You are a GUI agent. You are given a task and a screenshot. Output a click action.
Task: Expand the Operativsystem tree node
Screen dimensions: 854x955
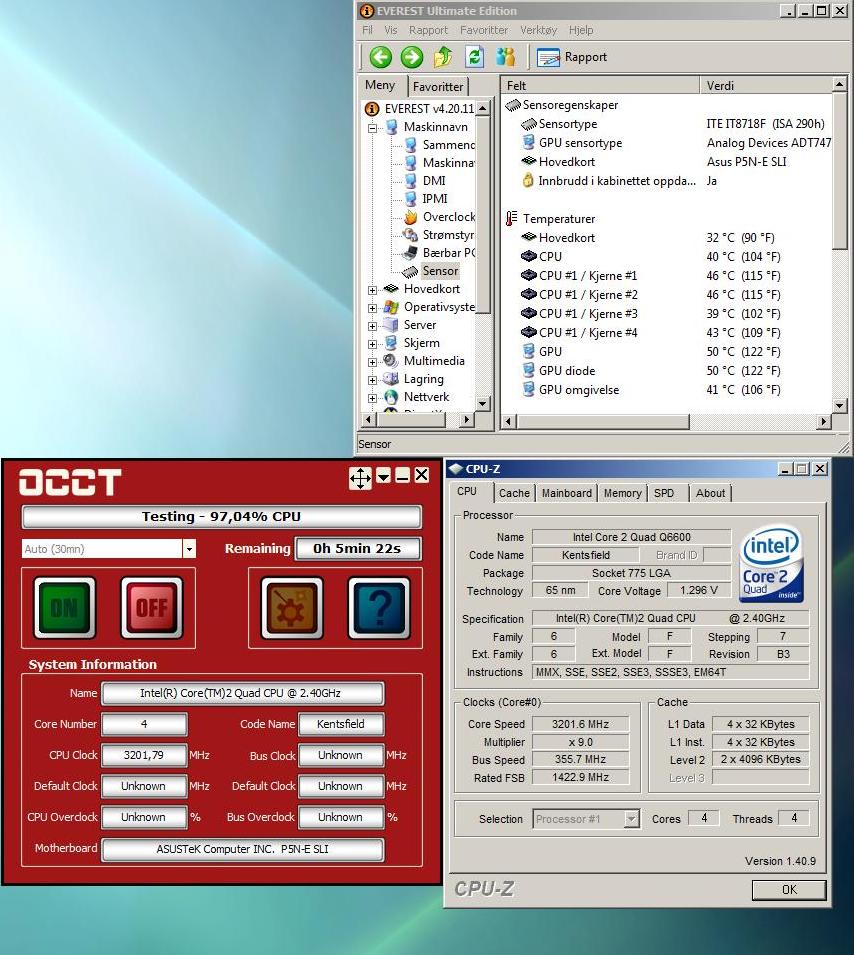point(372,308)
